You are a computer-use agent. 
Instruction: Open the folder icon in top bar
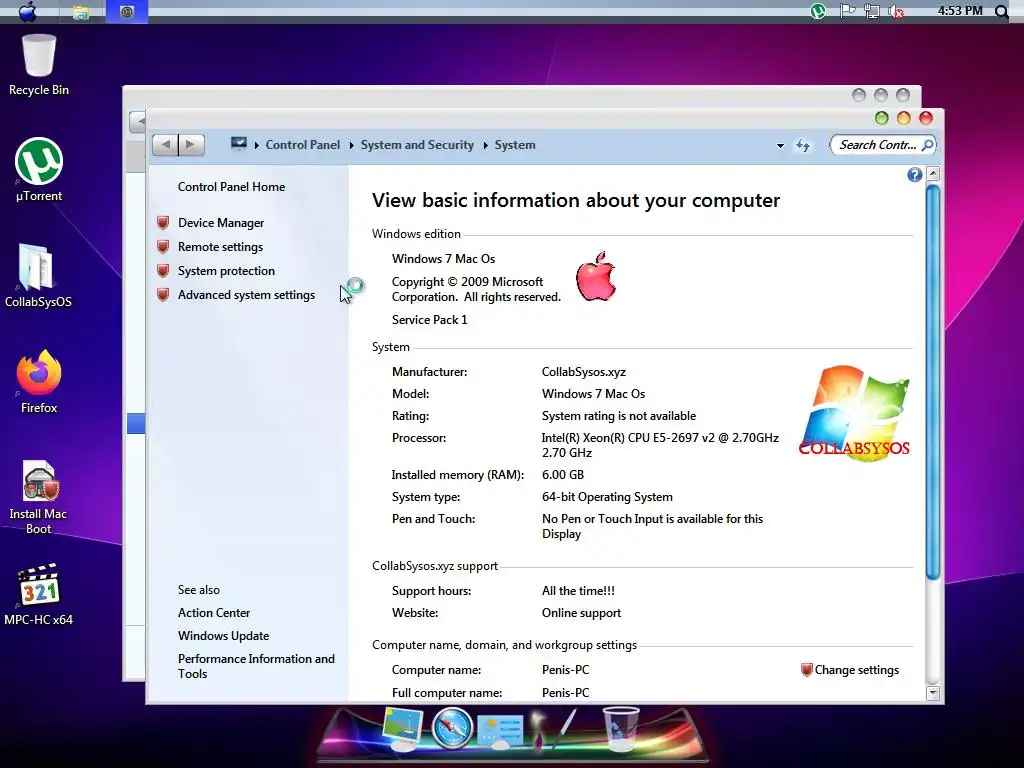coord(81,12)
